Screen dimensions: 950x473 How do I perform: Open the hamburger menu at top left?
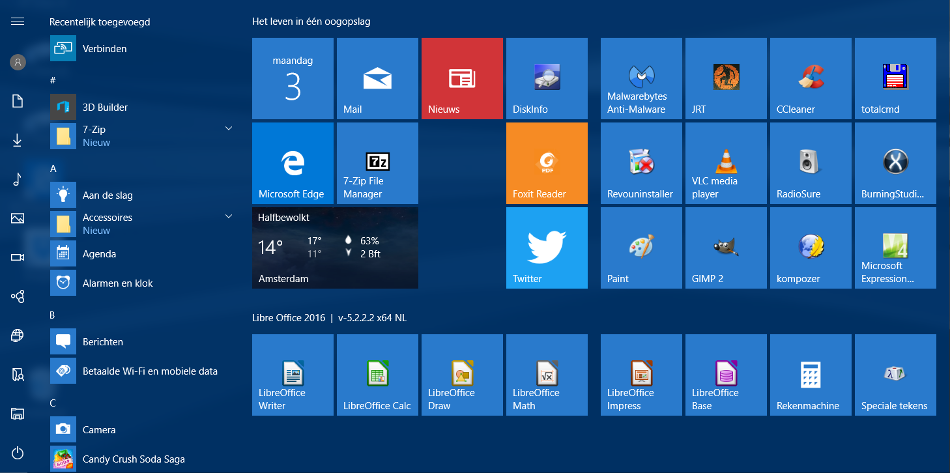tap(18, 22)
